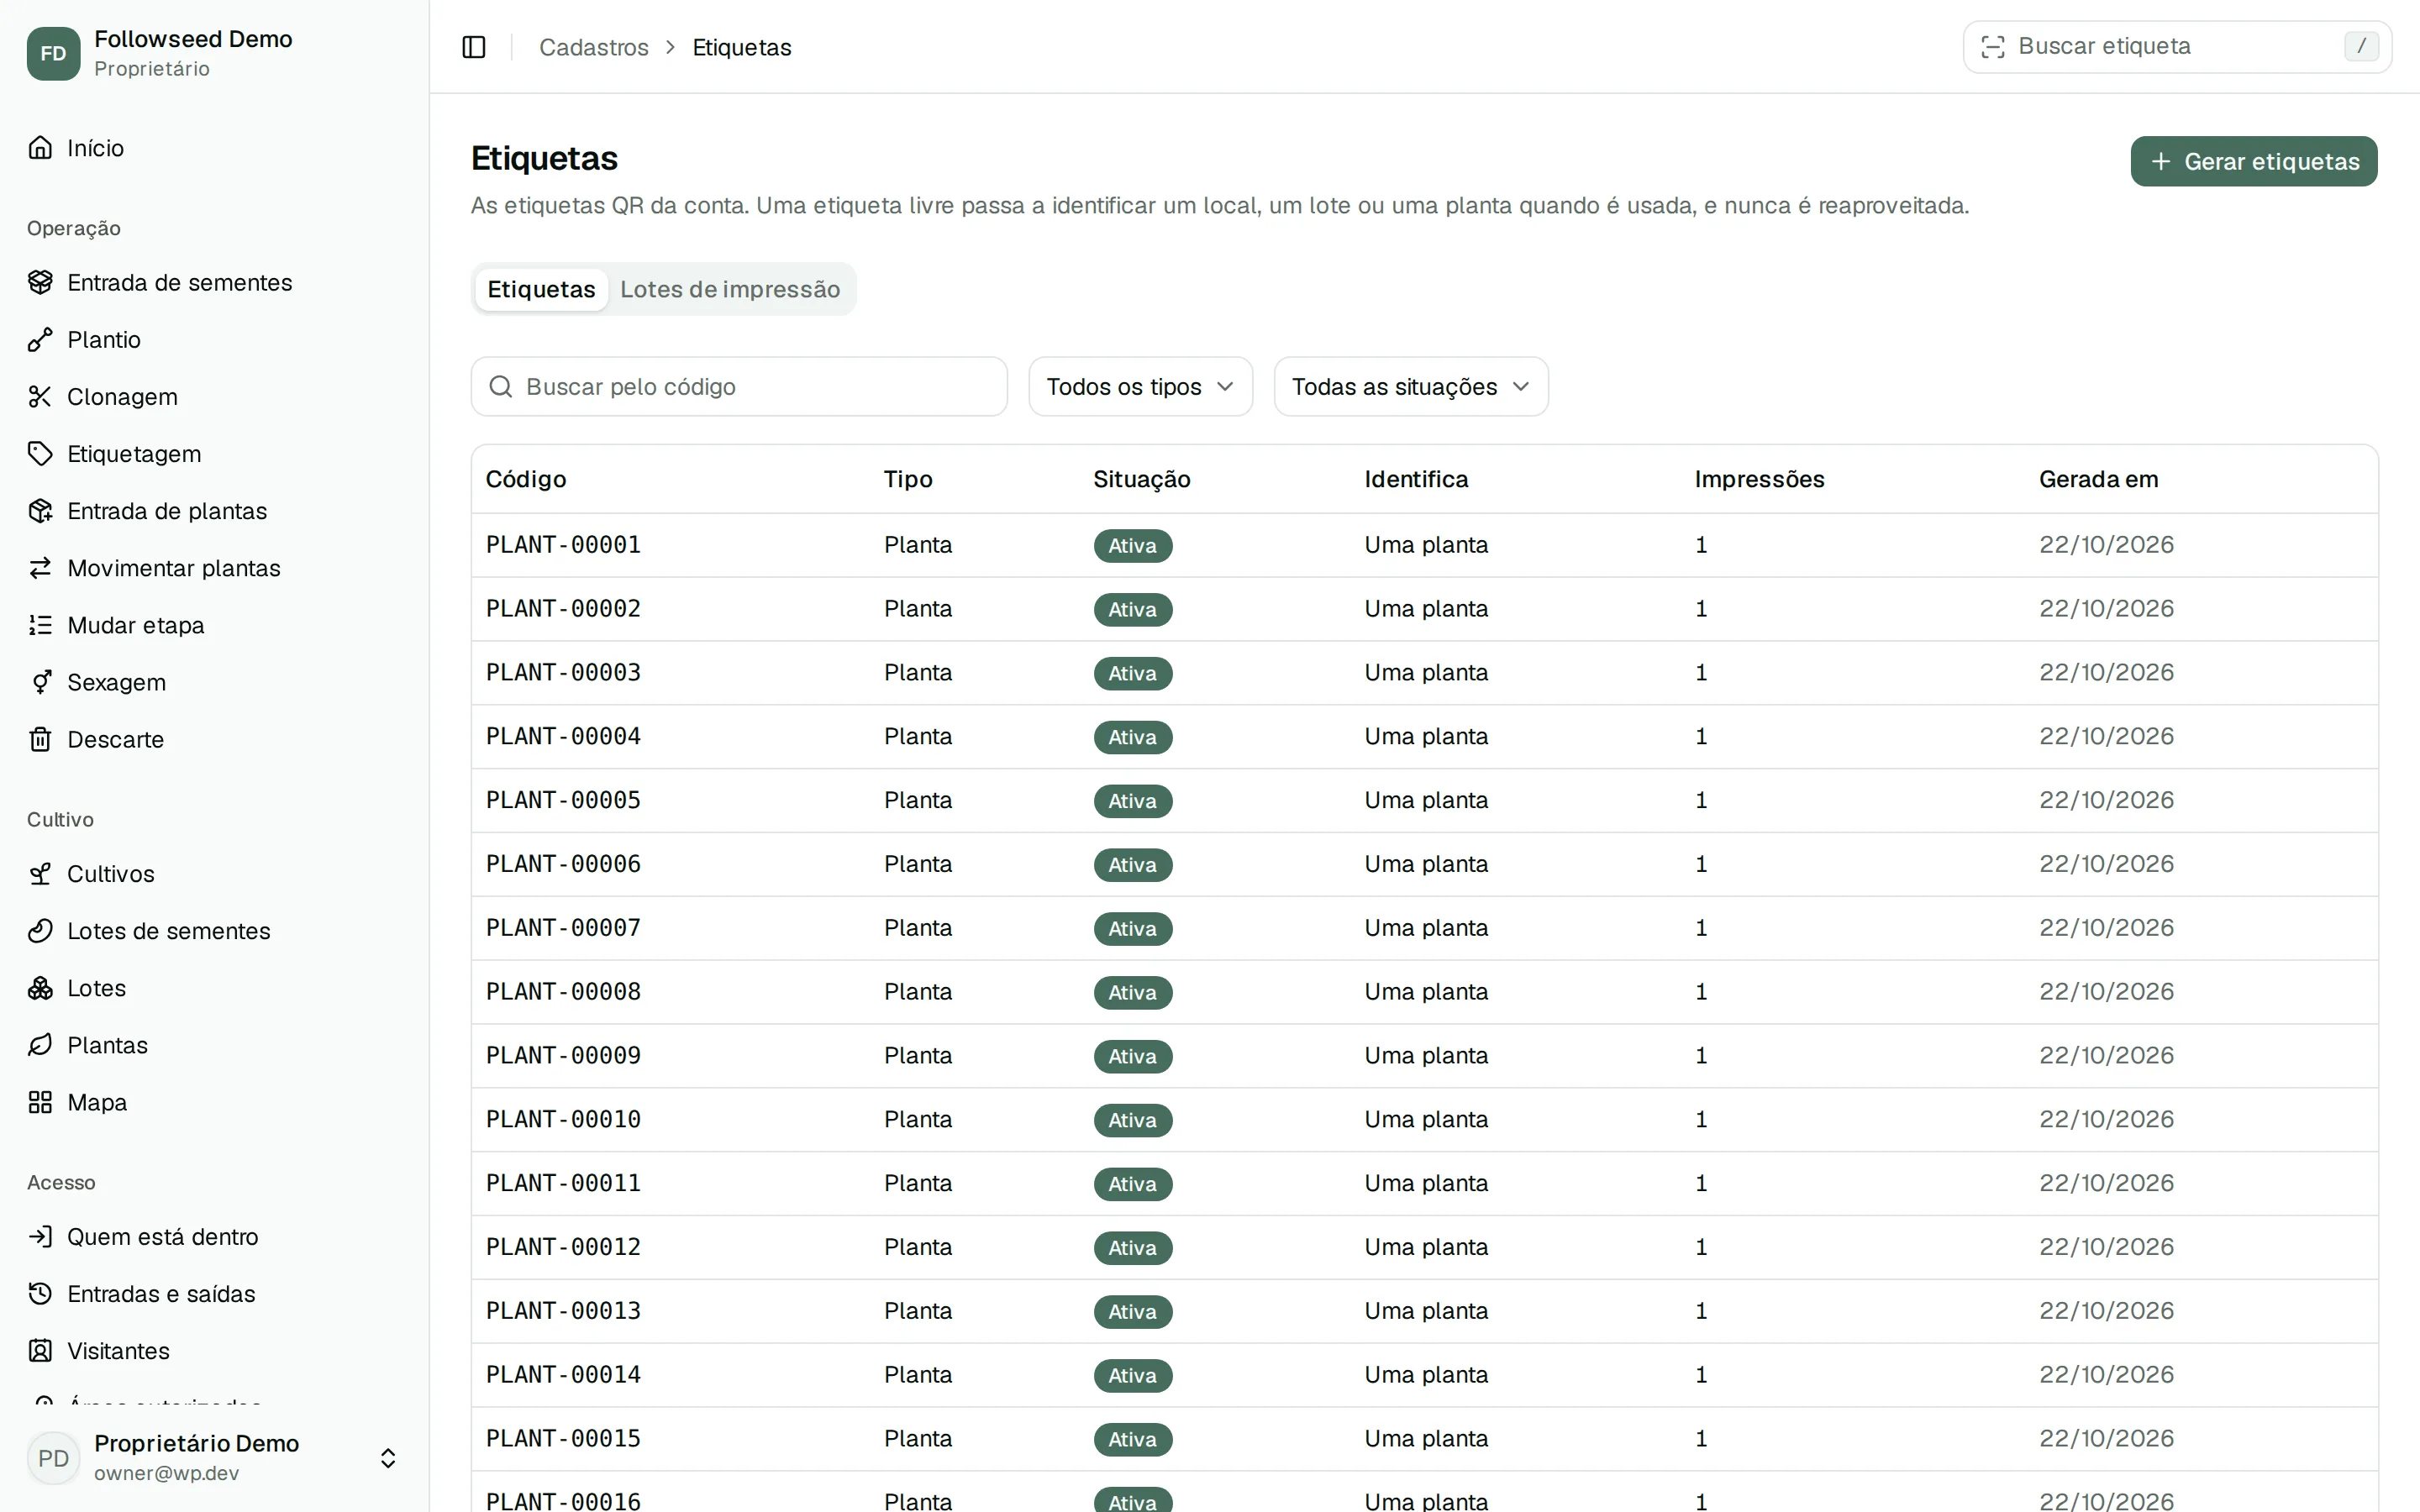
Task: Open the Followseed Demo workspace header
Action: click(x=213, y=53)
